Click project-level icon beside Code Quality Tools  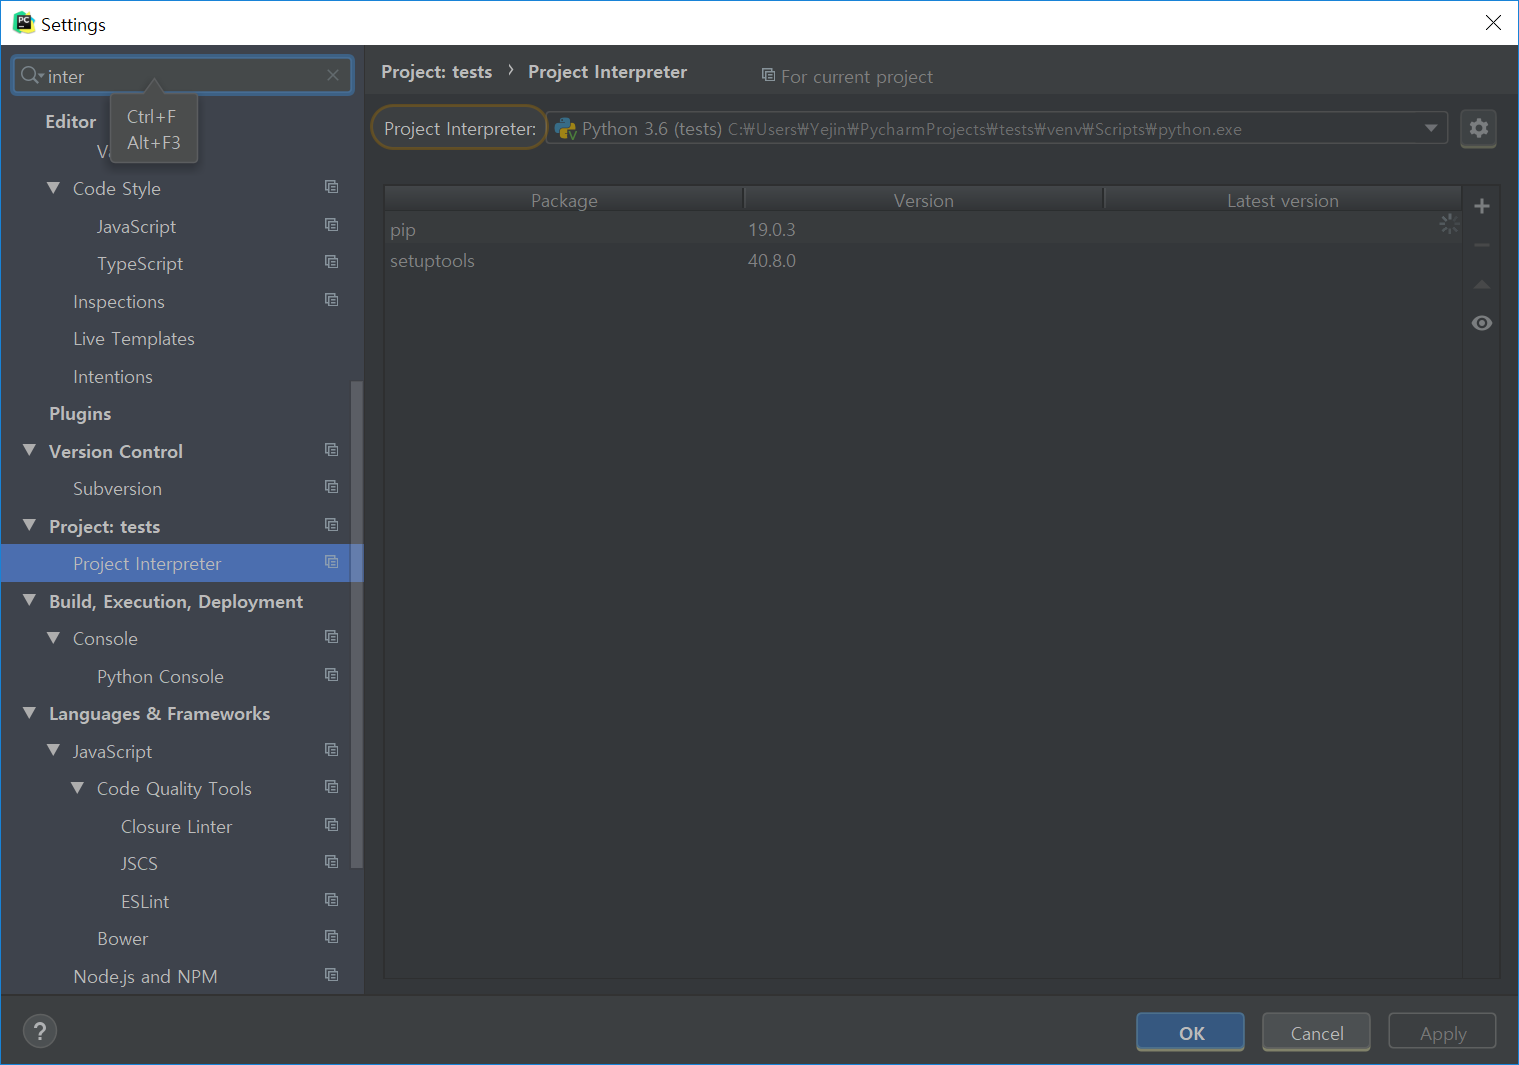pos(332,787)
